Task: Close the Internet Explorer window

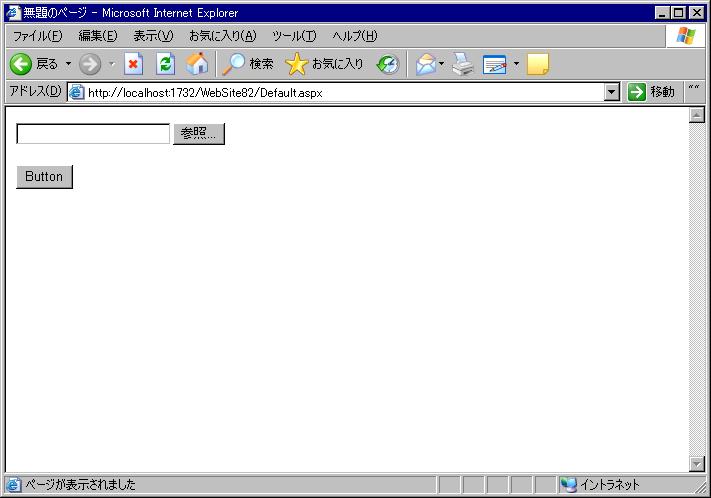Action: (696, 13)
